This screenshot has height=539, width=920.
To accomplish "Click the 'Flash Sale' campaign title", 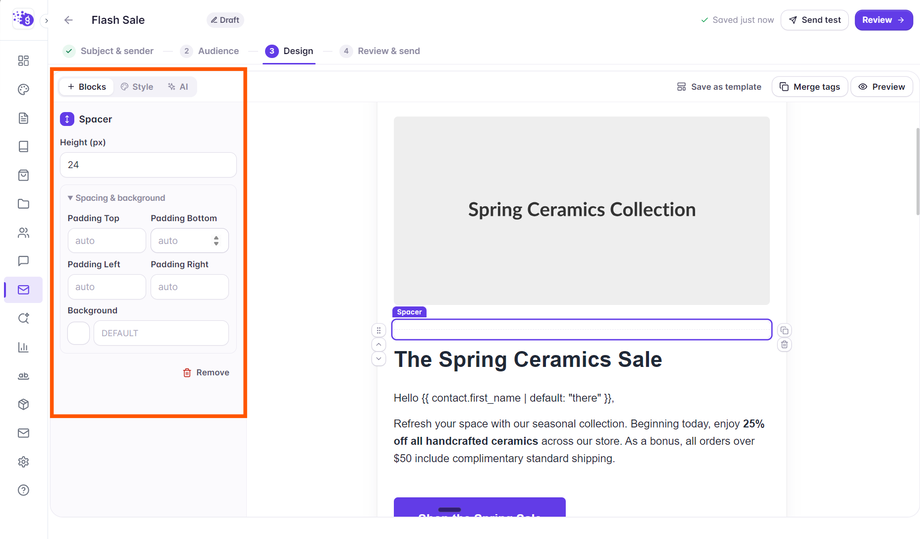I will coord(118,20).
